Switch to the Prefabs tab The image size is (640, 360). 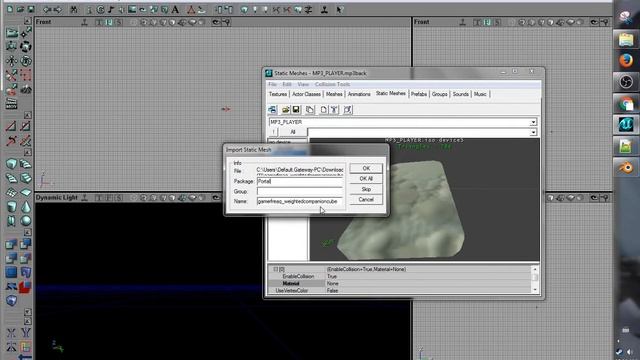(x=419, y=94)
